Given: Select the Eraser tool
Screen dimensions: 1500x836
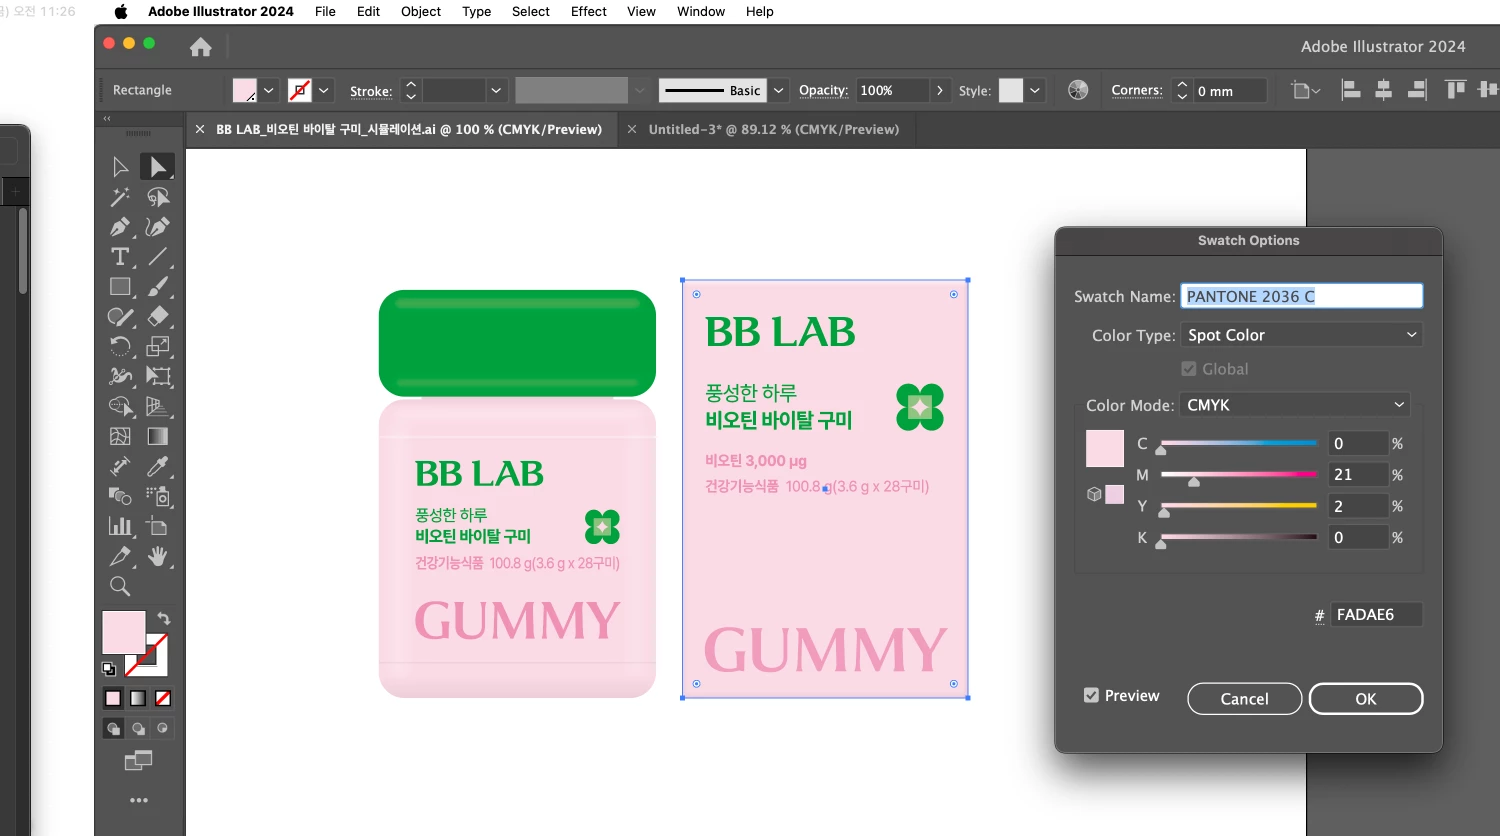Looking at the screenshot, I should click(x=158, y=317).
